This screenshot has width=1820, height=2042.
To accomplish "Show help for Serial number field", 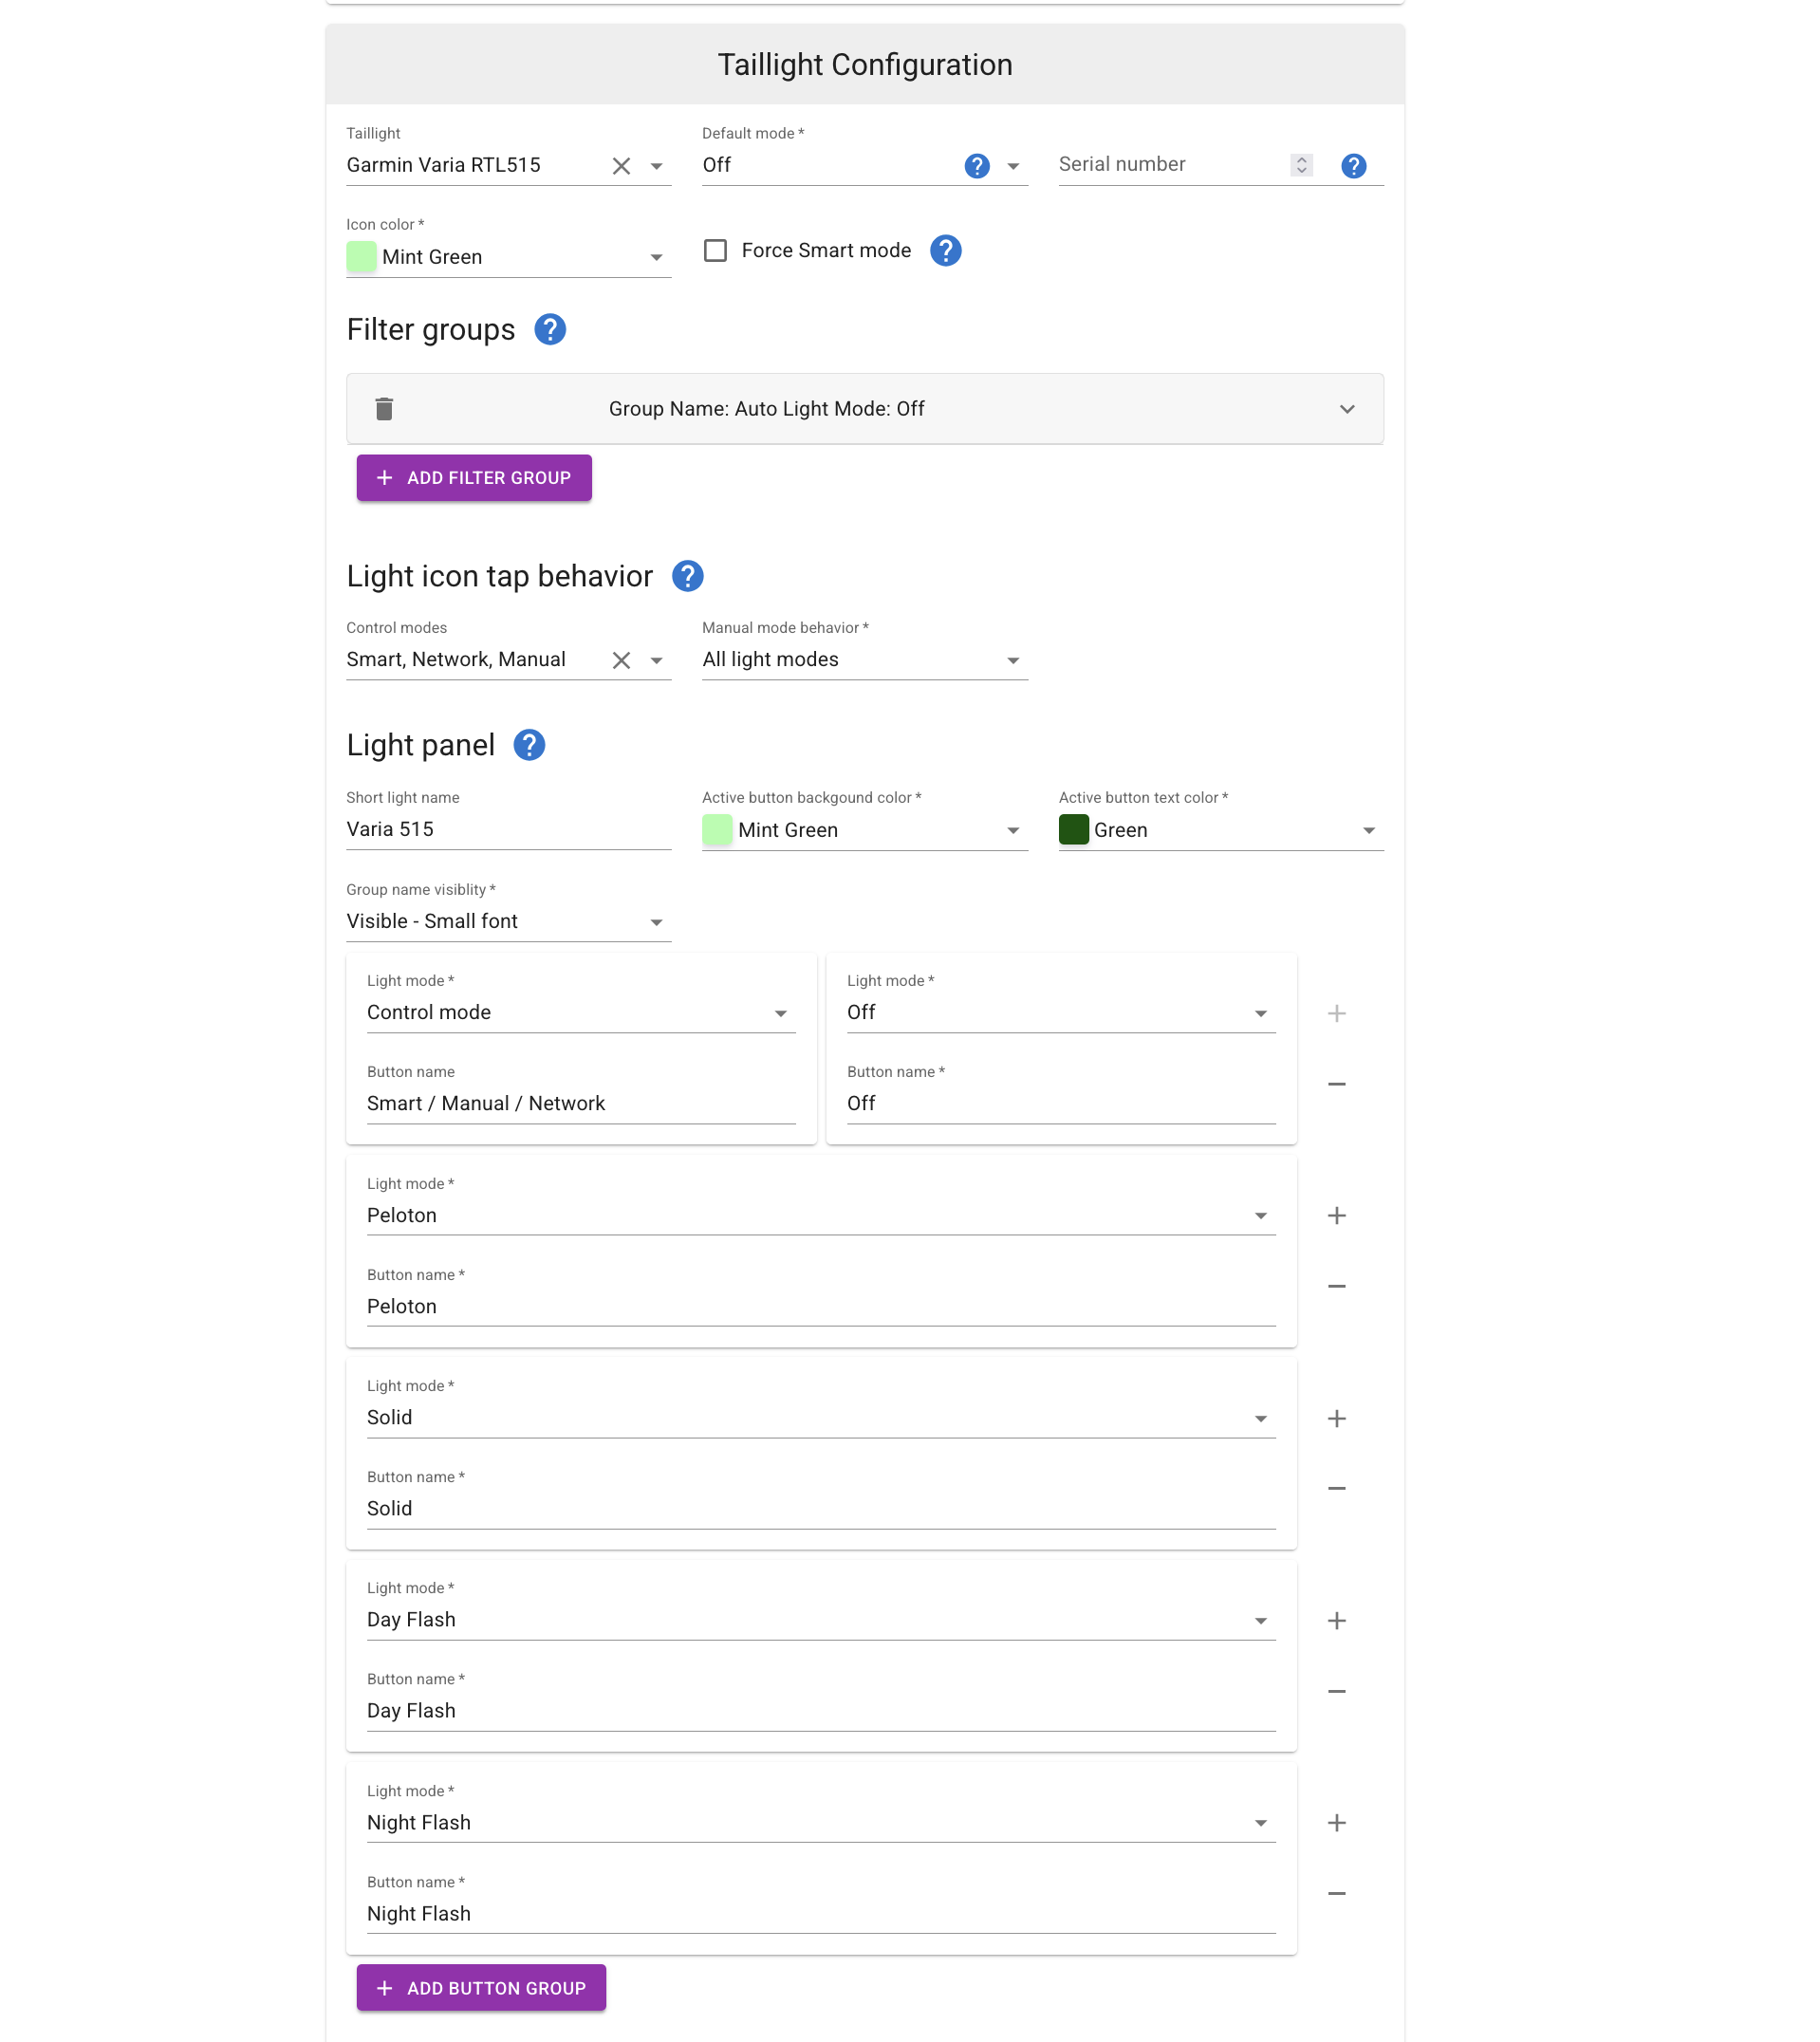I will coord(1353,166).
